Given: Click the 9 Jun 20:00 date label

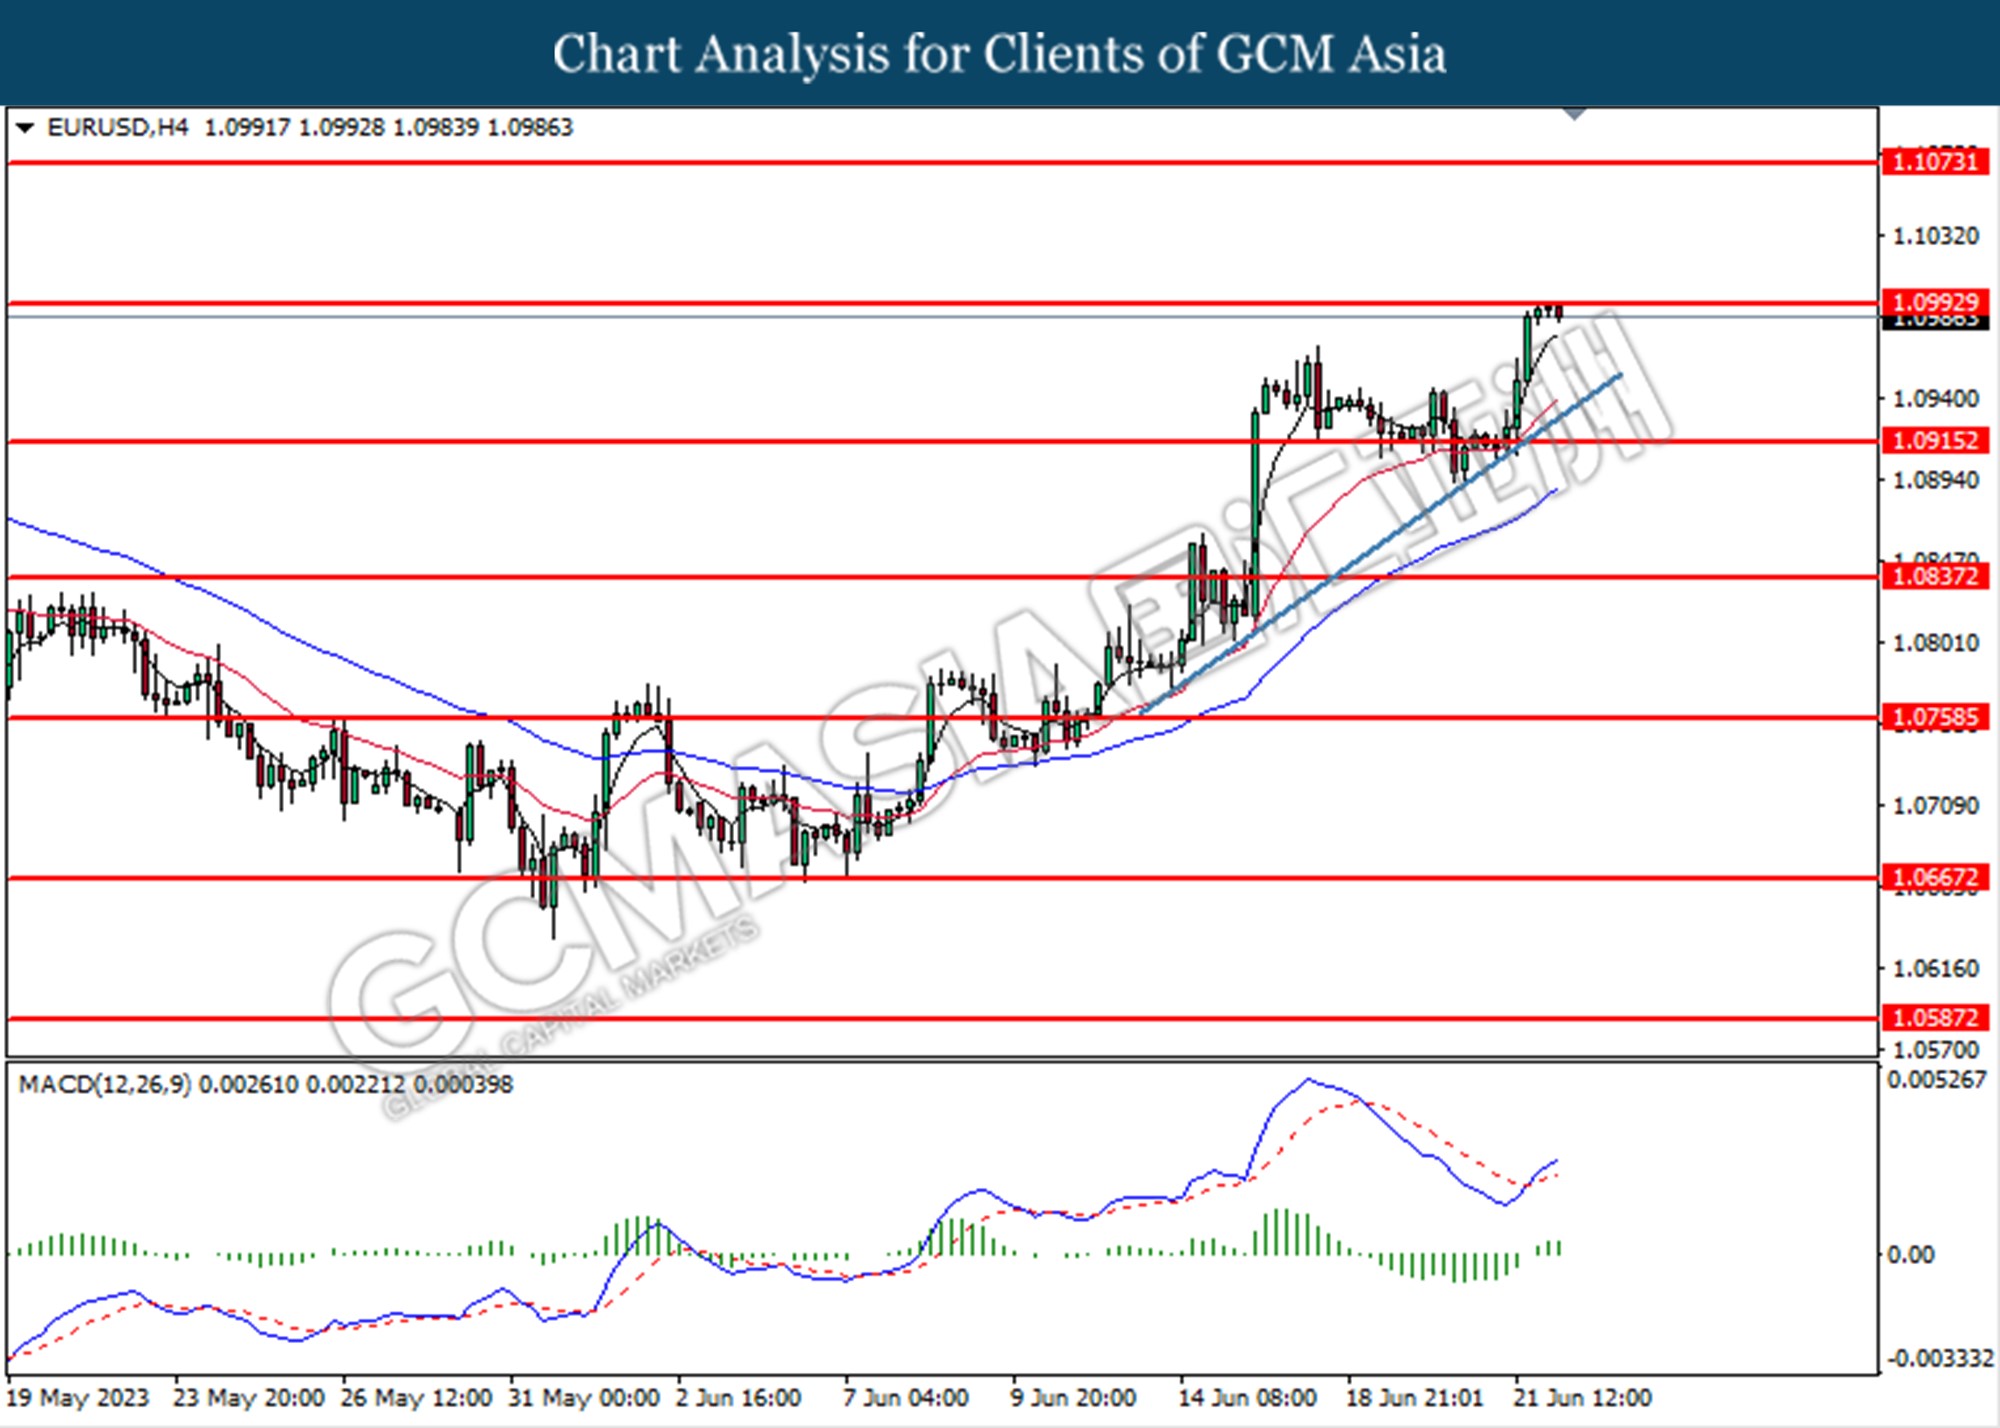Looking at the screenshot, I should (1073, 1397).
